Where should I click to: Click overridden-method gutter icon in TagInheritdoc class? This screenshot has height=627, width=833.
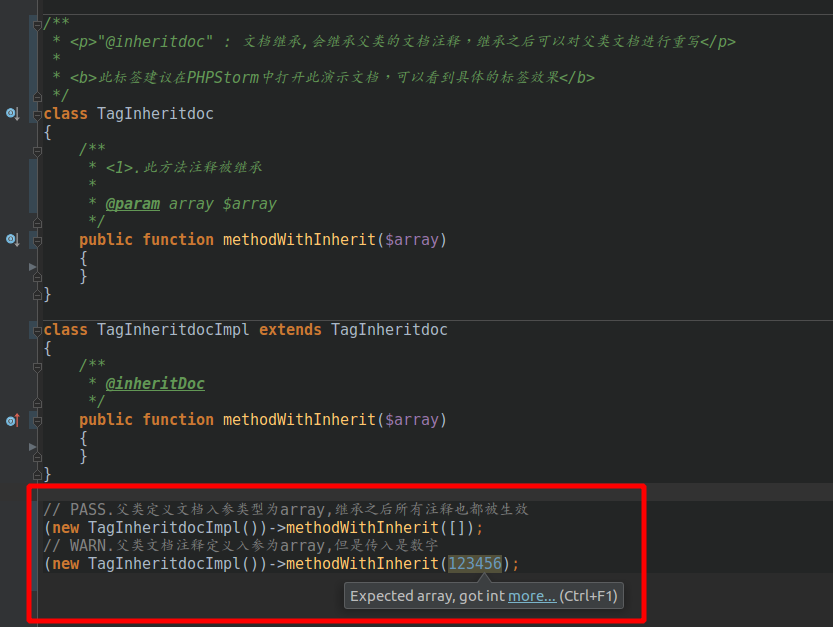(12, 240)
